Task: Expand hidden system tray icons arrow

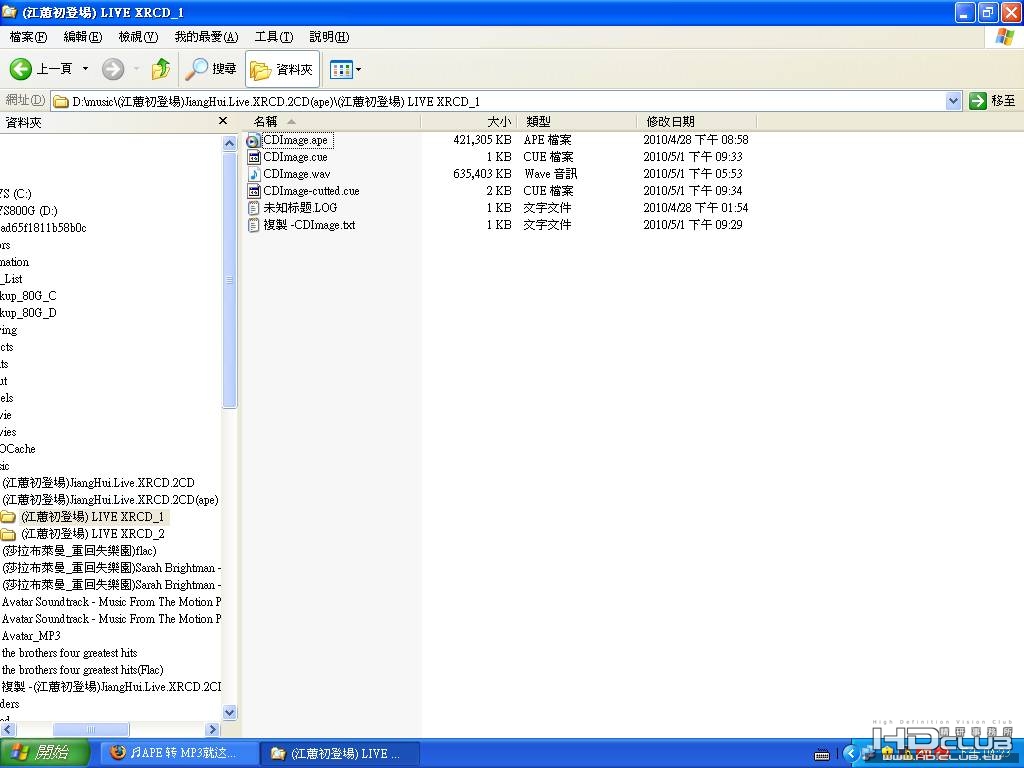Action: [x=850, y=754]
